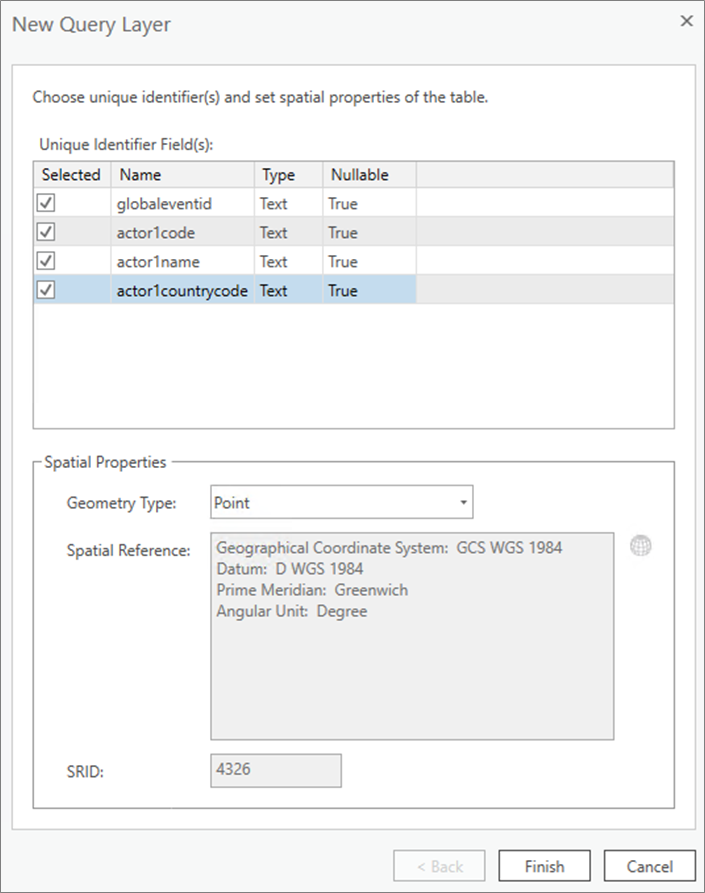Toggle the actor1countrycode checkbox

pos(46,290)
